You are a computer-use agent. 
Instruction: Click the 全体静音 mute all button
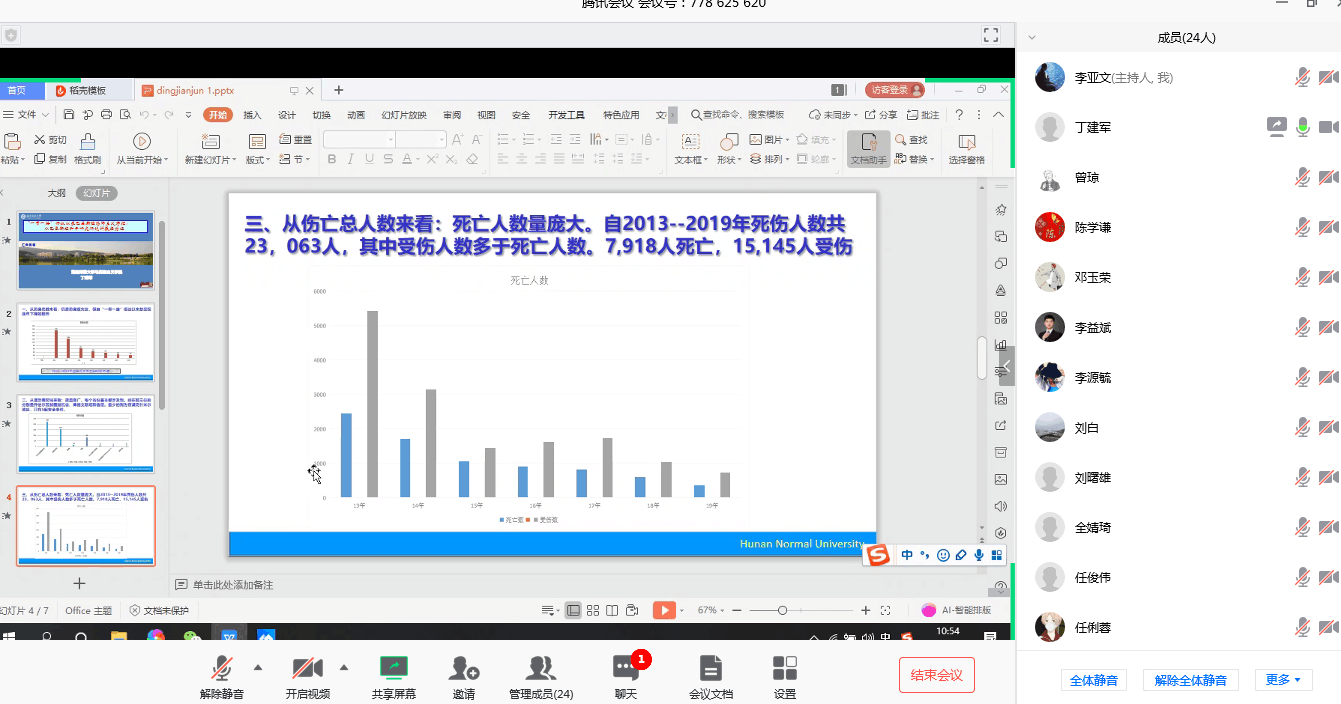[1094, 680]
